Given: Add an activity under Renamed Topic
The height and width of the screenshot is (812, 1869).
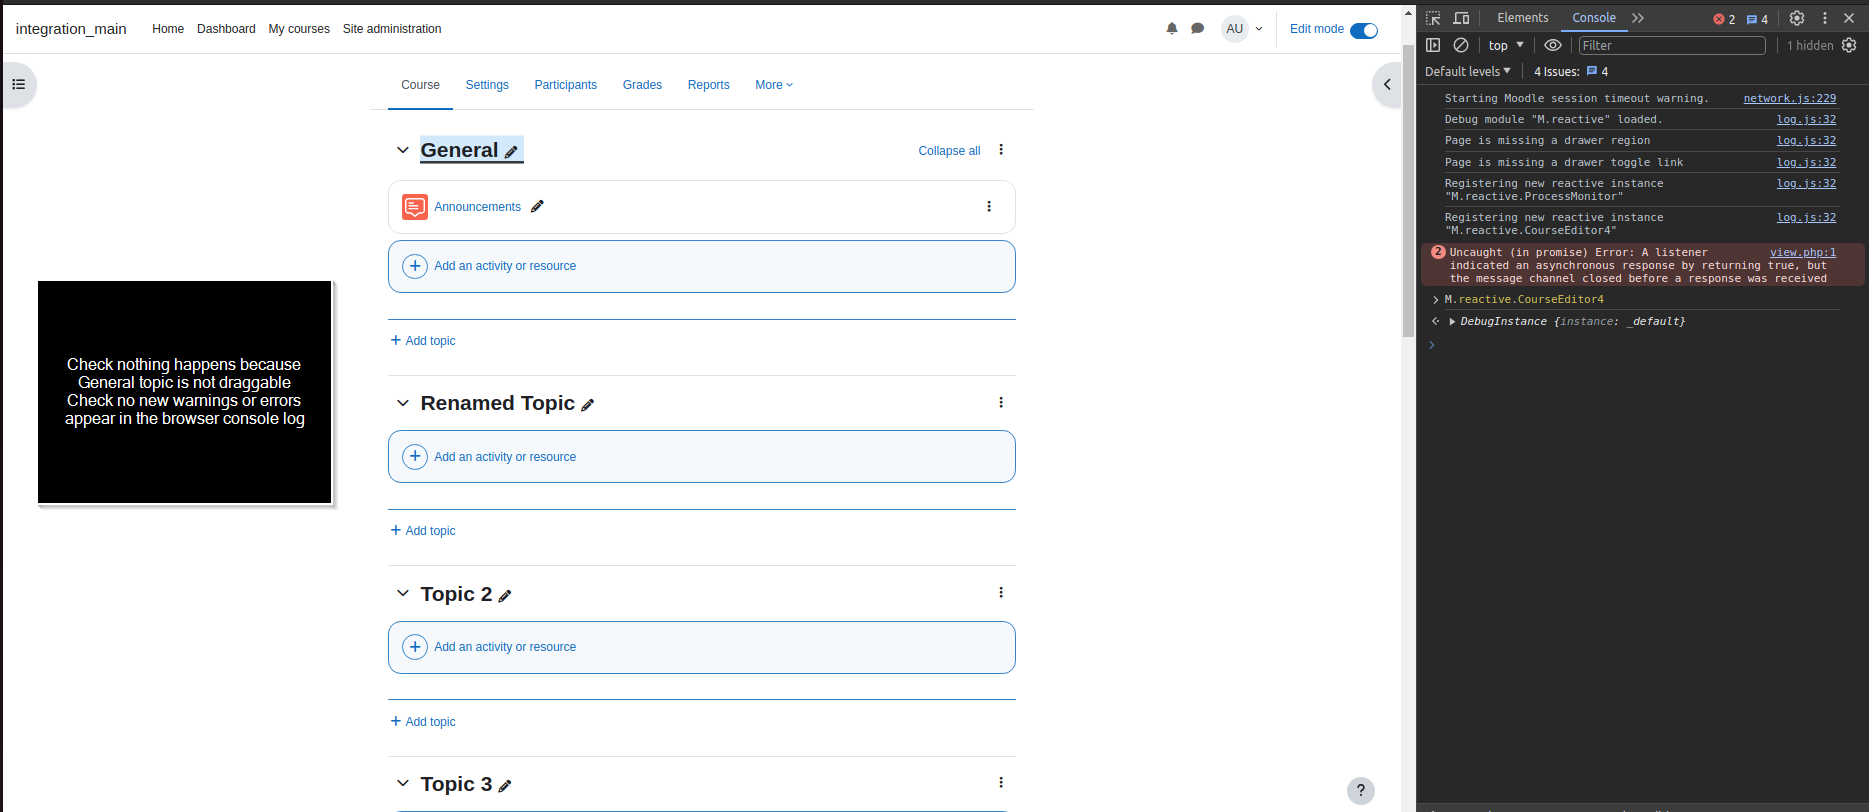Looking at the screenshot, I should click(x=702, y=457).
